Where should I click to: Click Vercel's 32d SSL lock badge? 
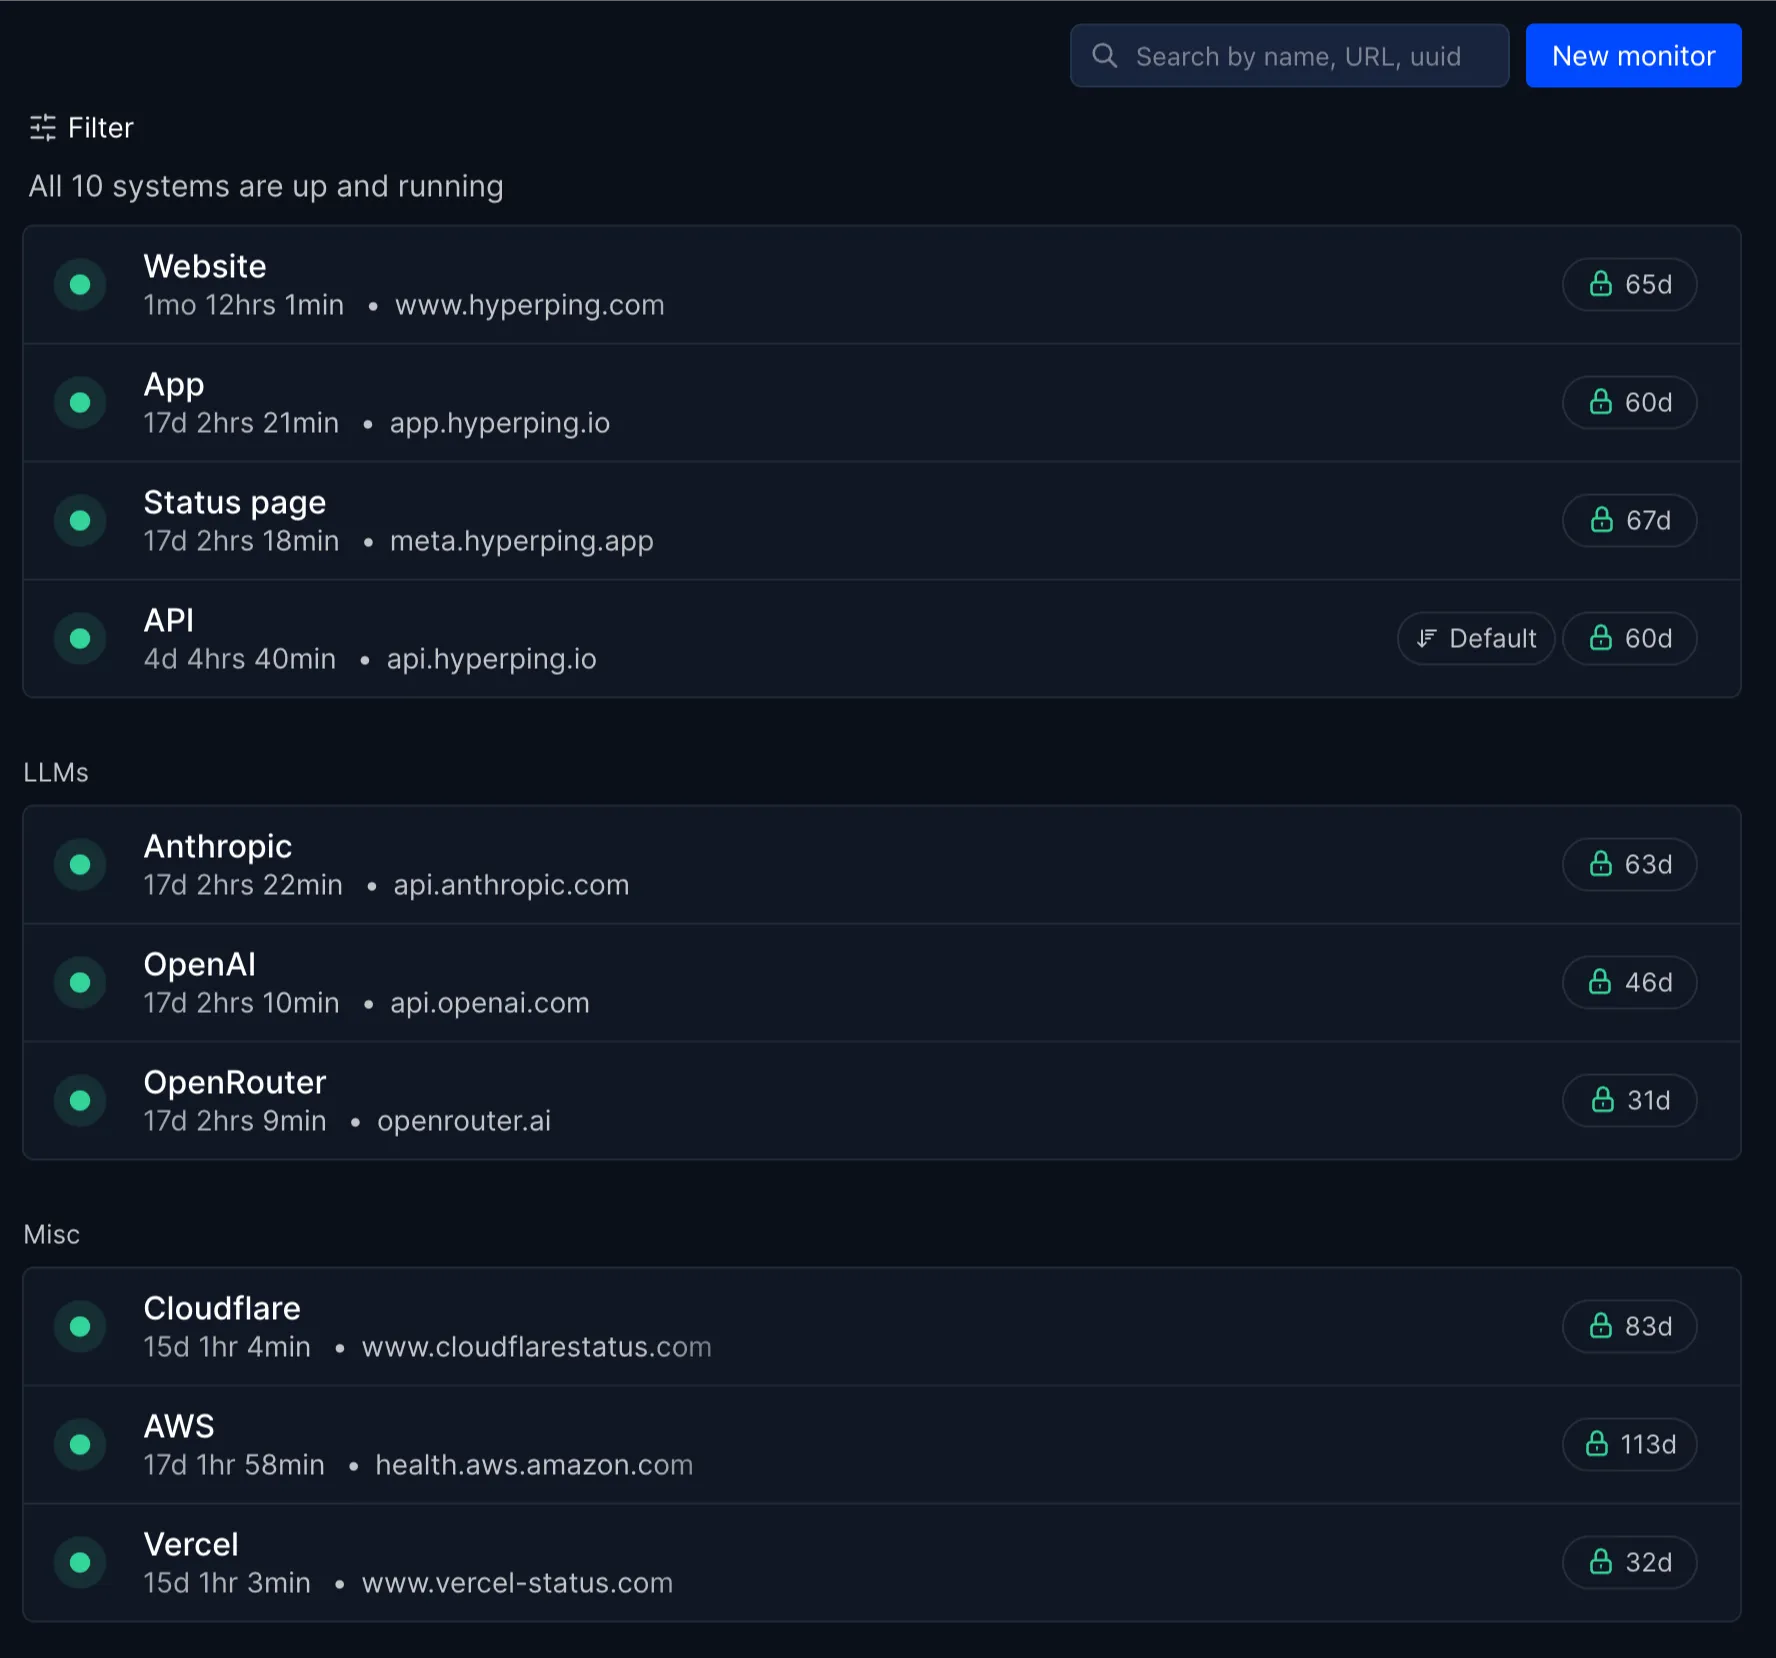click(x=1629, y=1563)
